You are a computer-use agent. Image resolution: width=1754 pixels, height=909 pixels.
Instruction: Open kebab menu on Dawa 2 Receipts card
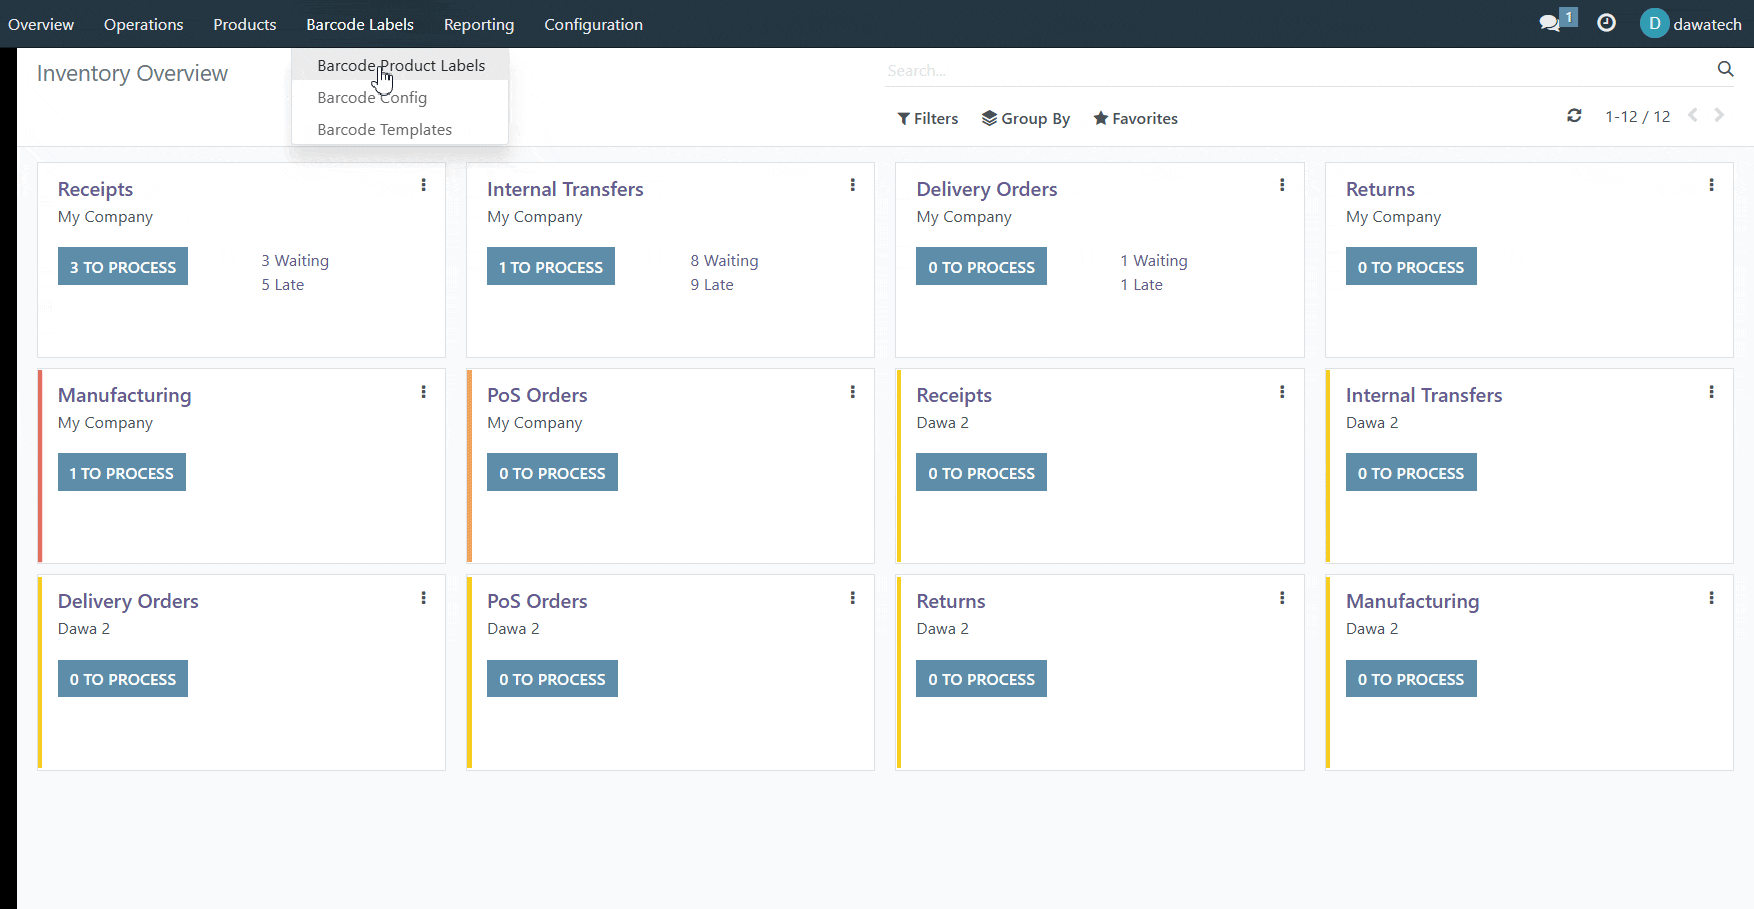(1282, 392)
